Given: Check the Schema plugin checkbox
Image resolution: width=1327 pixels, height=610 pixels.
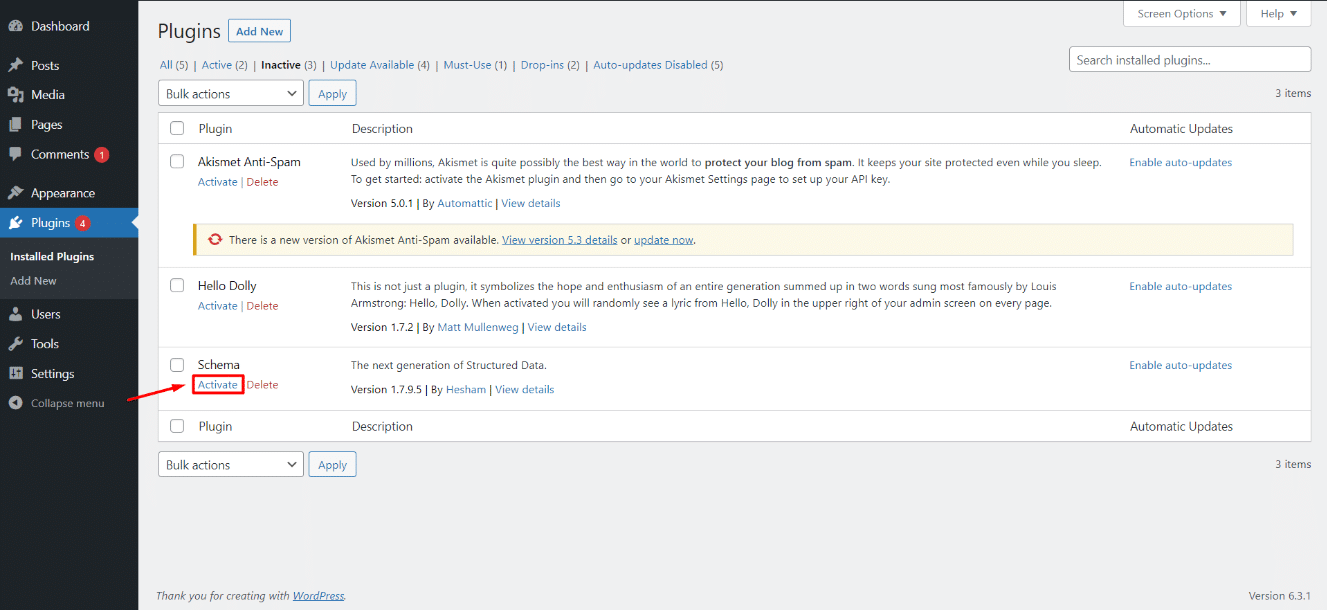Looking at the screenshot, I should [x=177, y=364].
